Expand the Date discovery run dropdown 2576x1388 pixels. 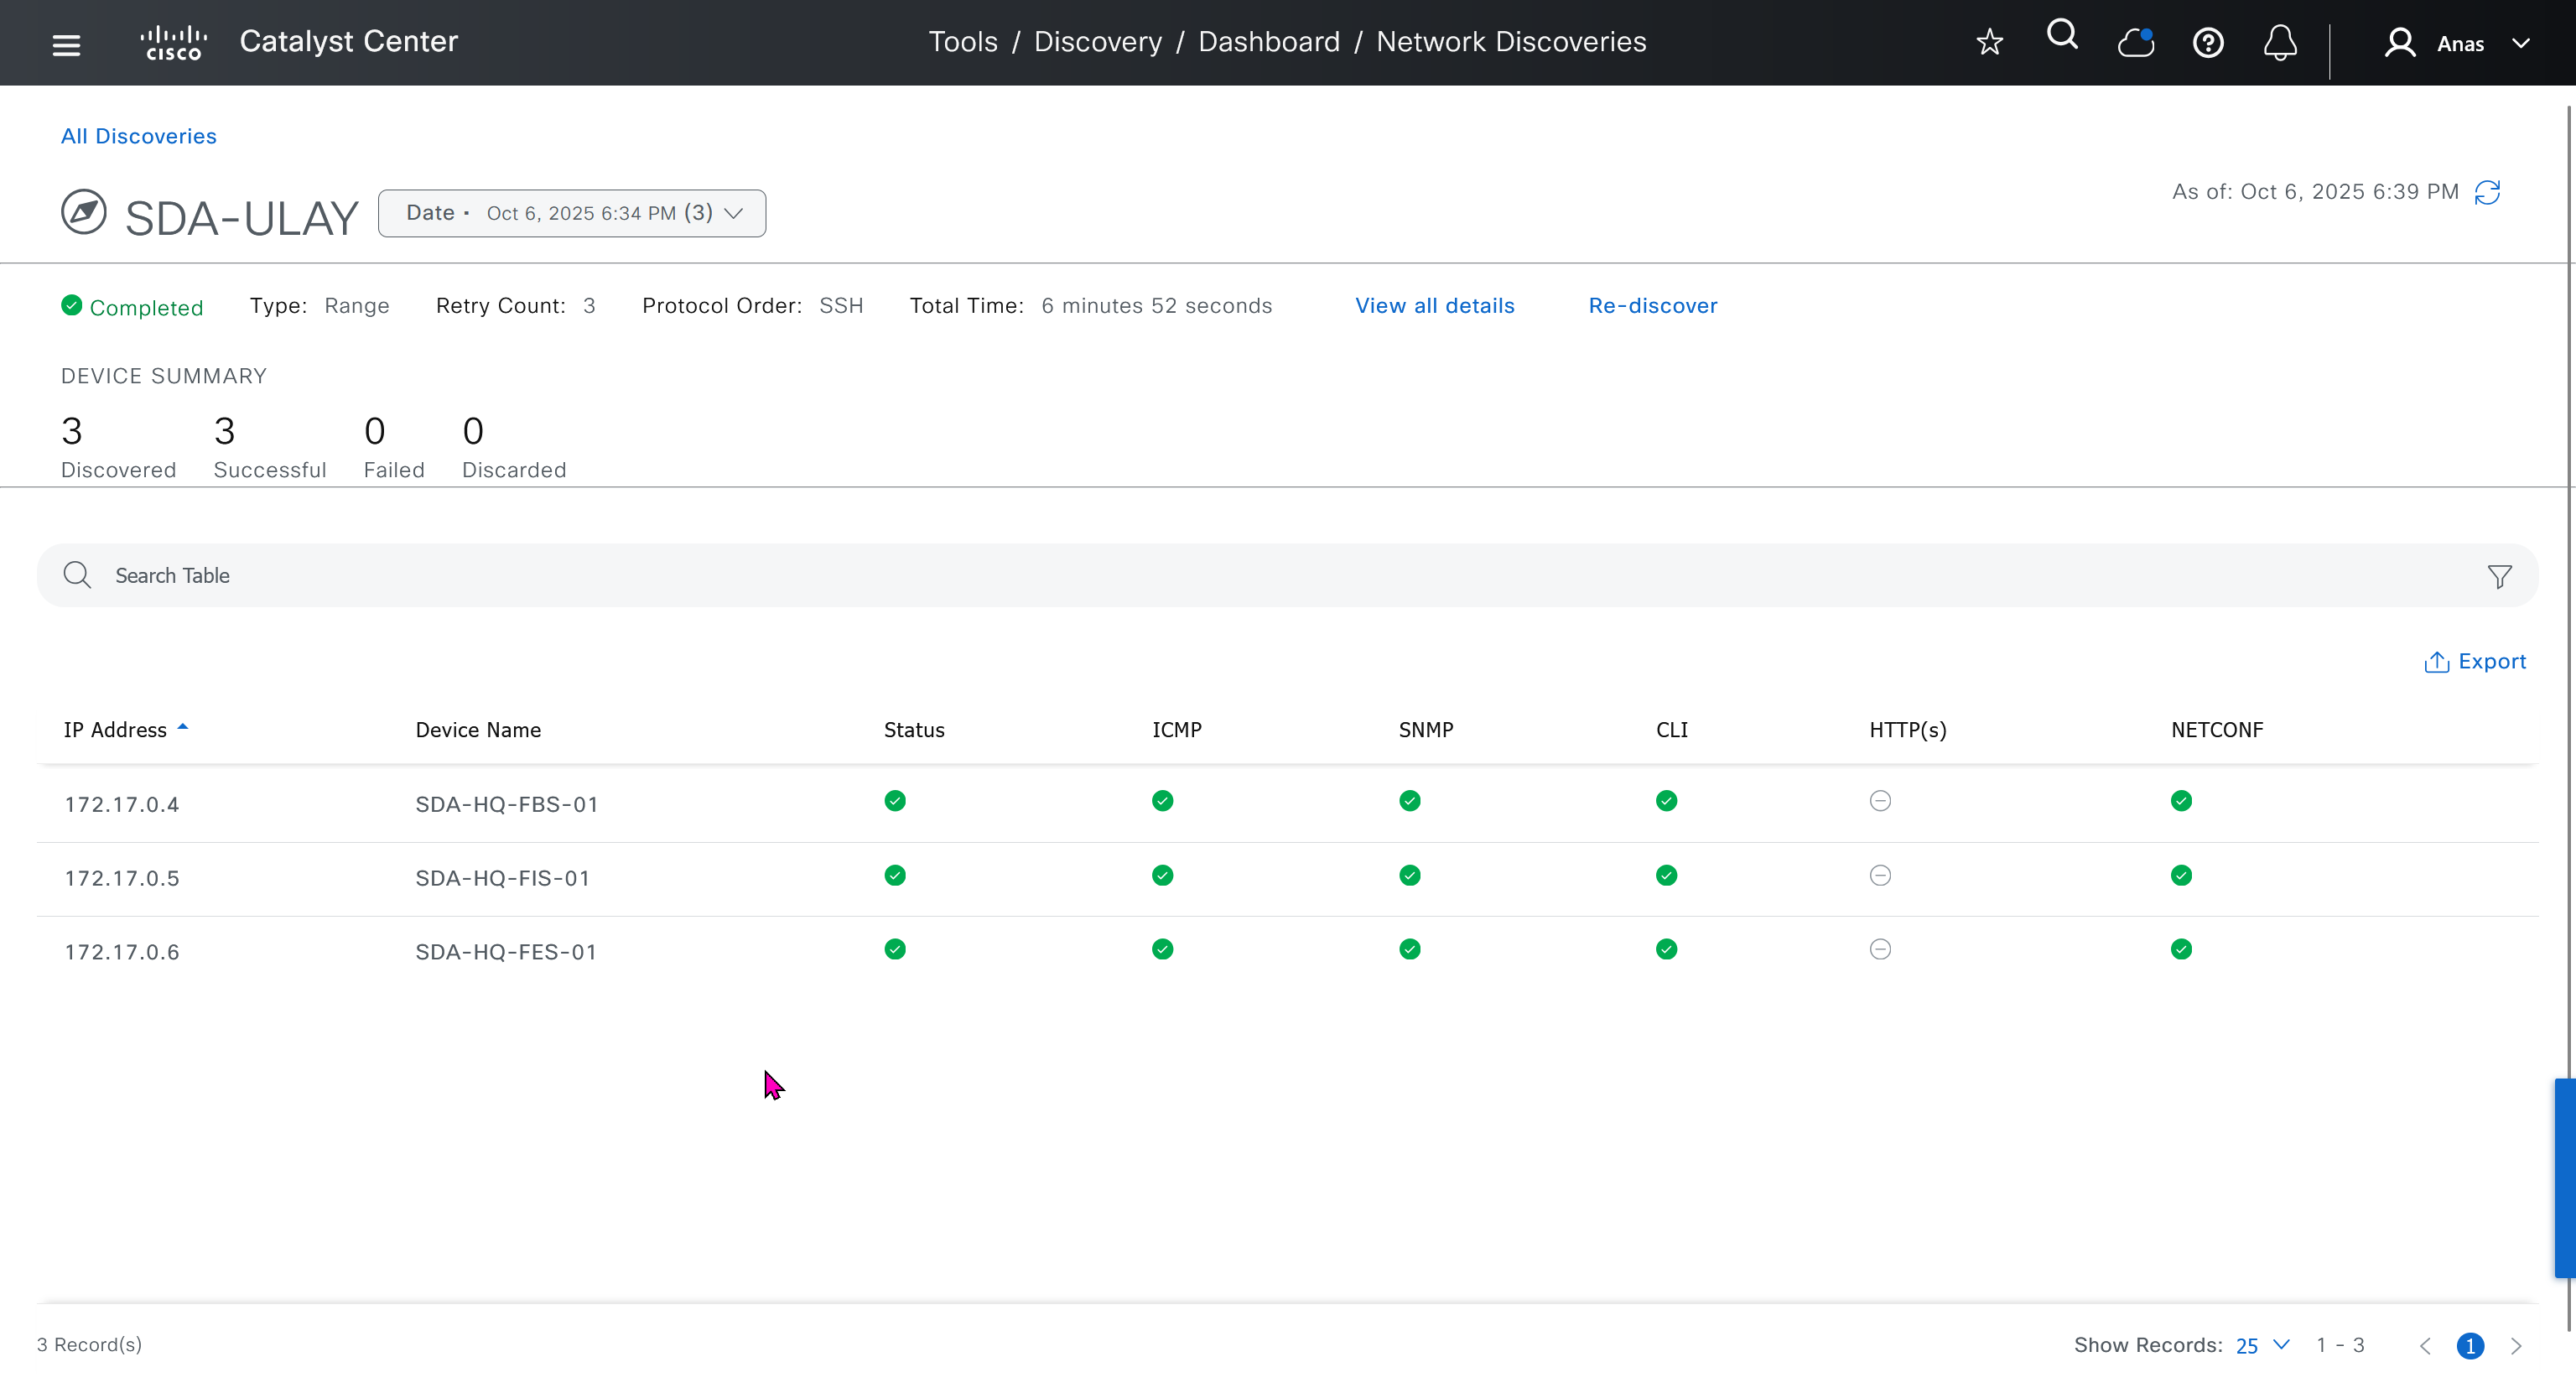tap(571, 213)
